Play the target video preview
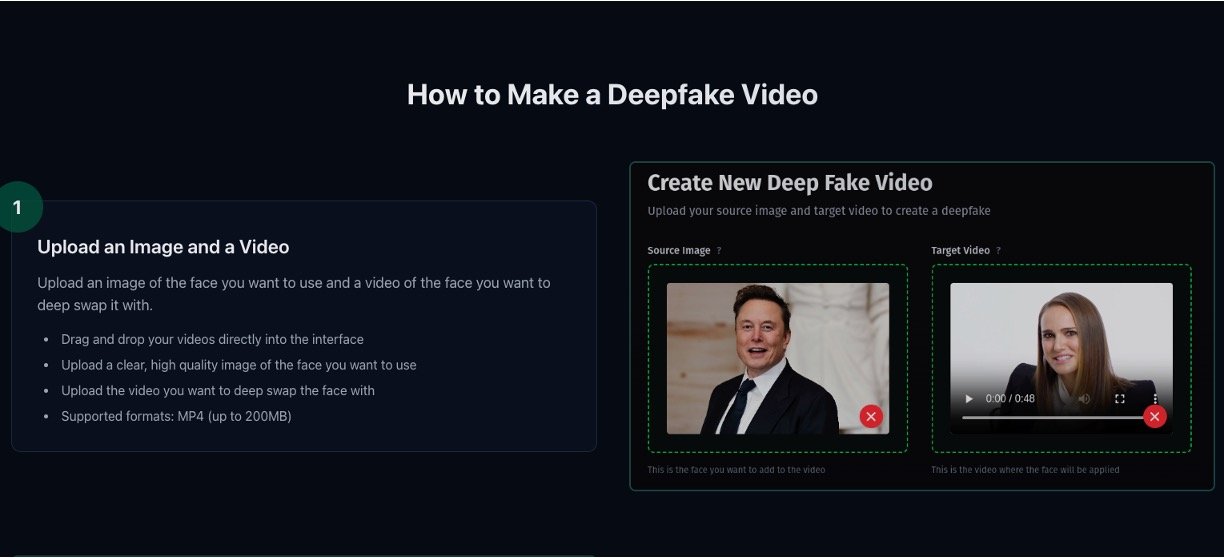Image resolution: width=1224 pixels, height=558 pixels. (x=968, y=398)
